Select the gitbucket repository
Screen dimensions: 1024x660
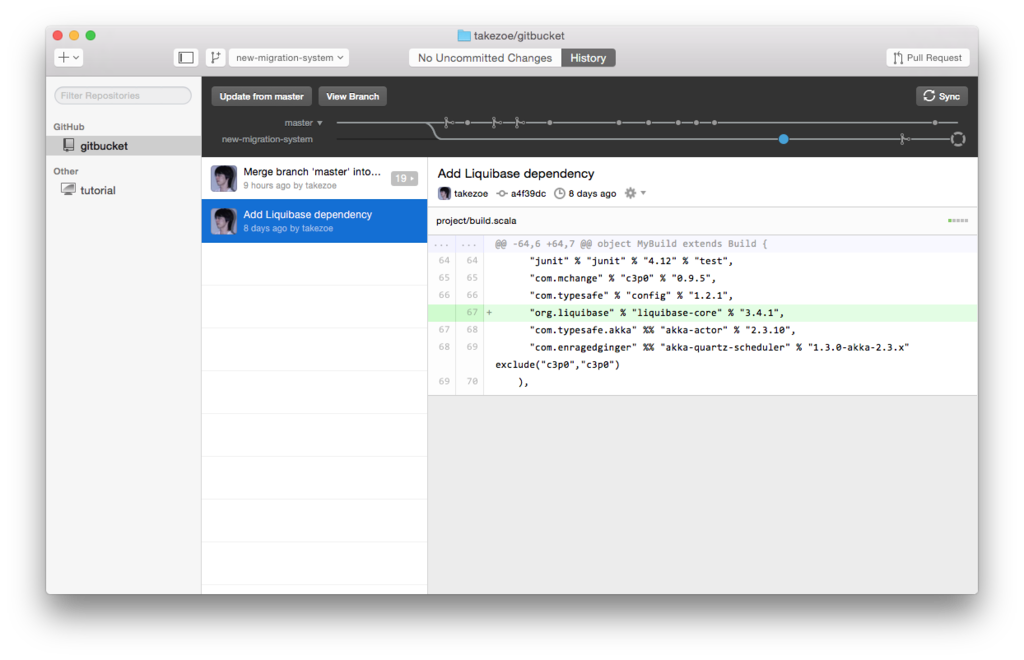123,146
